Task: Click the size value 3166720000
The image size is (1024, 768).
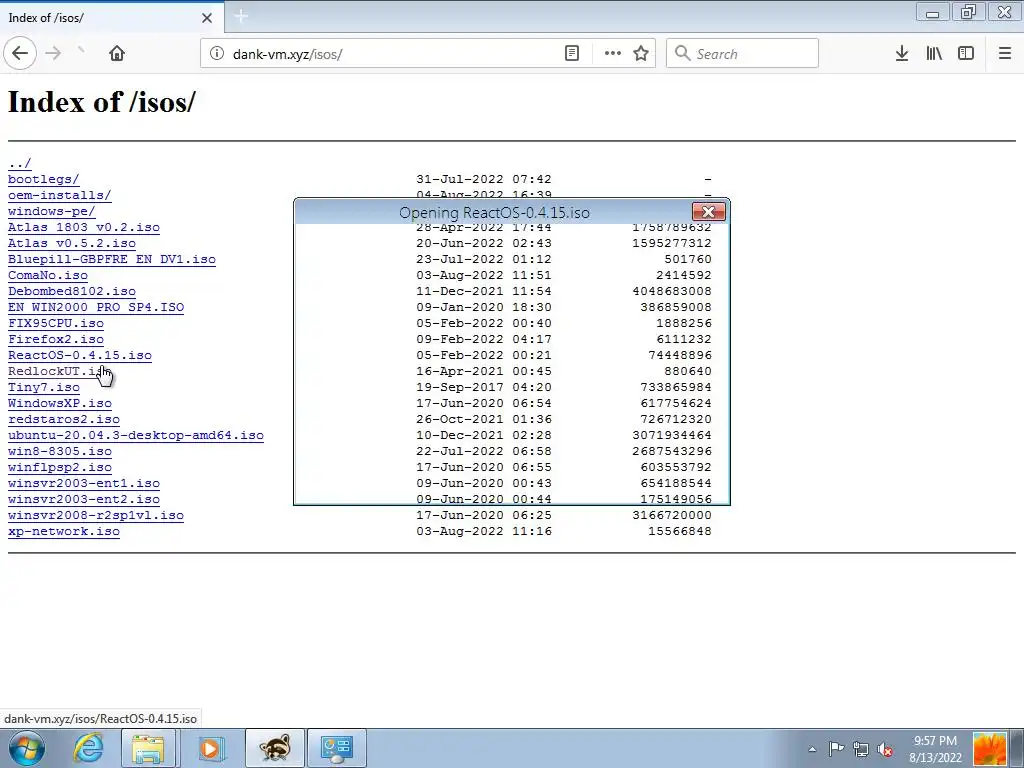Action: tap(672, 515)
